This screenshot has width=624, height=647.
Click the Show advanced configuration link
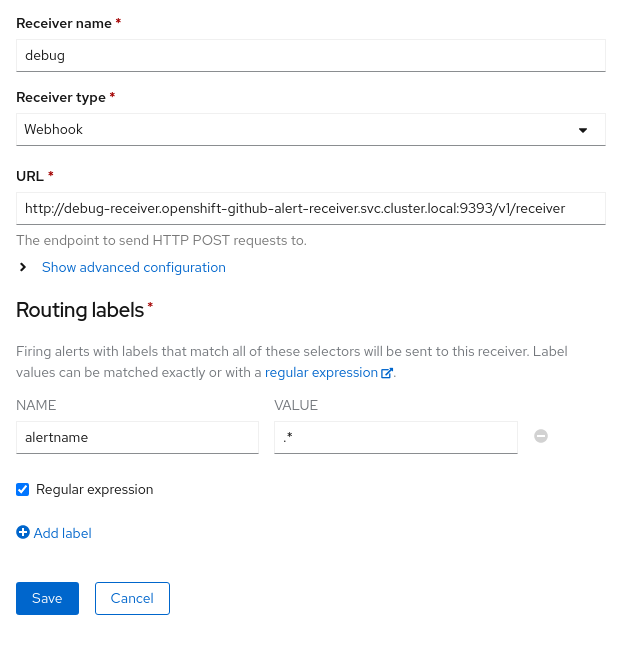(133, 268)
